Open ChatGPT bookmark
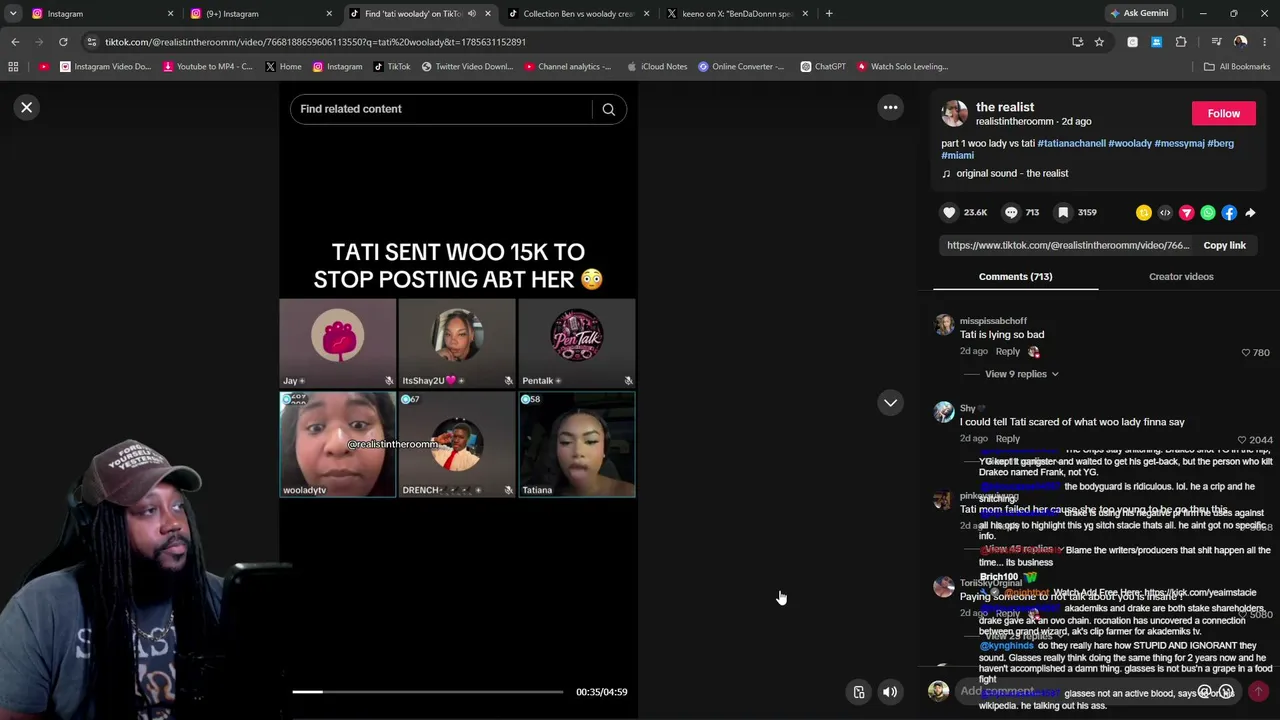Viewport: 1280px width, 720px height. pos(823,67)
